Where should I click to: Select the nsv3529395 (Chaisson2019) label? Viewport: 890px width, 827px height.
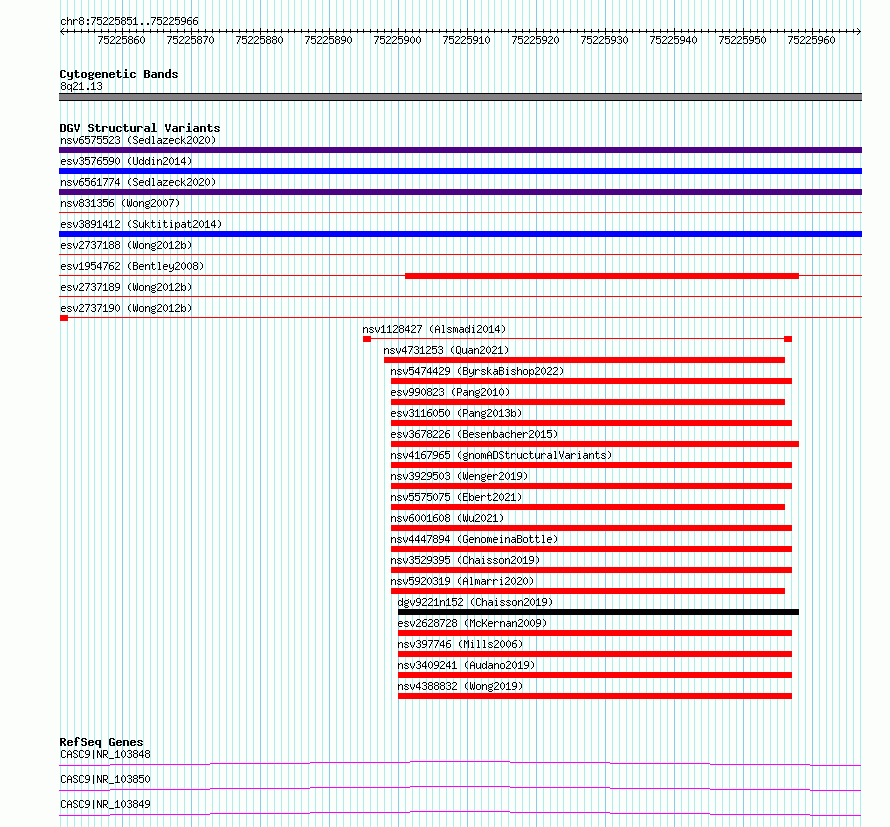[465, 560]
